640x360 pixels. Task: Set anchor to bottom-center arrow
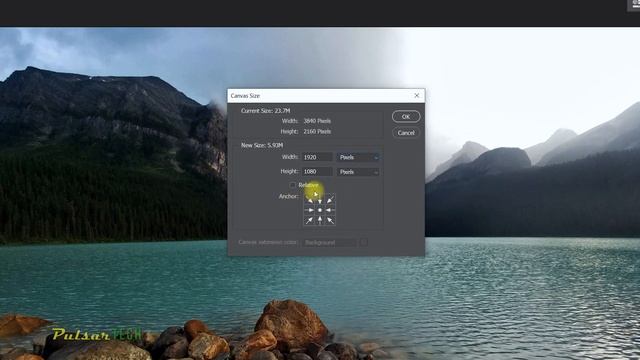[x=320, y=220]
